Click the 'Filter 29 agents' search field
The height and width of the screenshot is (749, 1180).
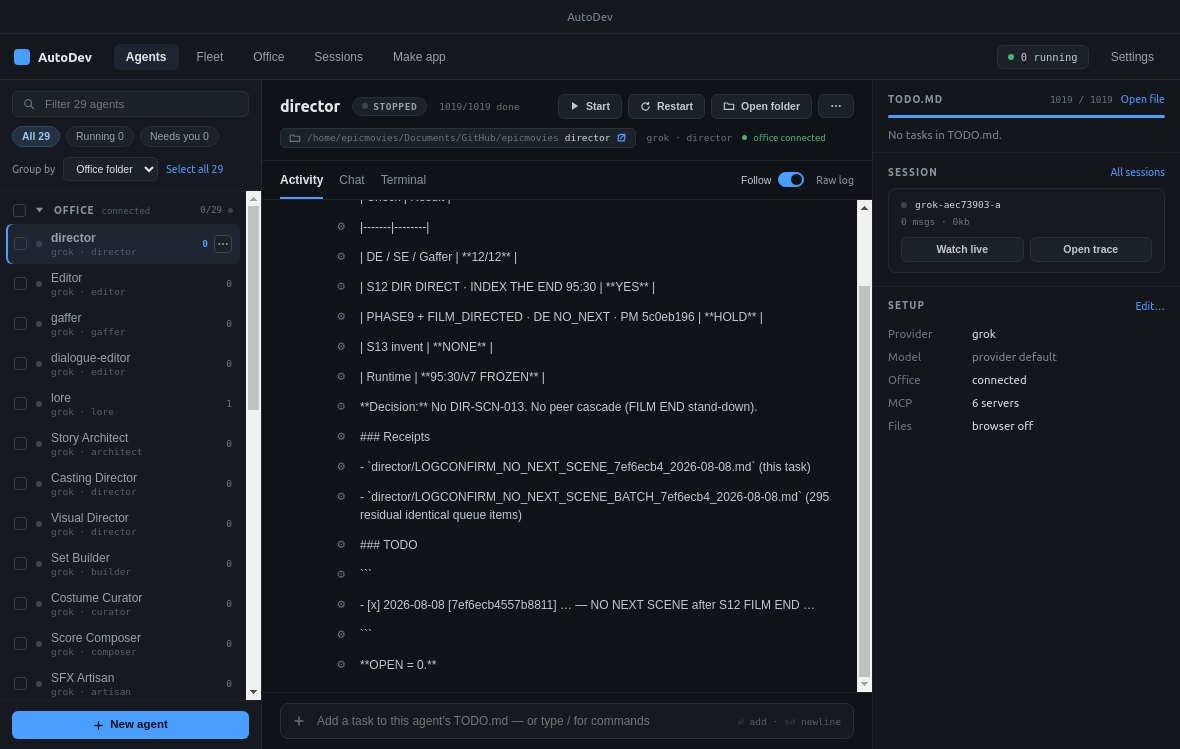coord(130,104)
